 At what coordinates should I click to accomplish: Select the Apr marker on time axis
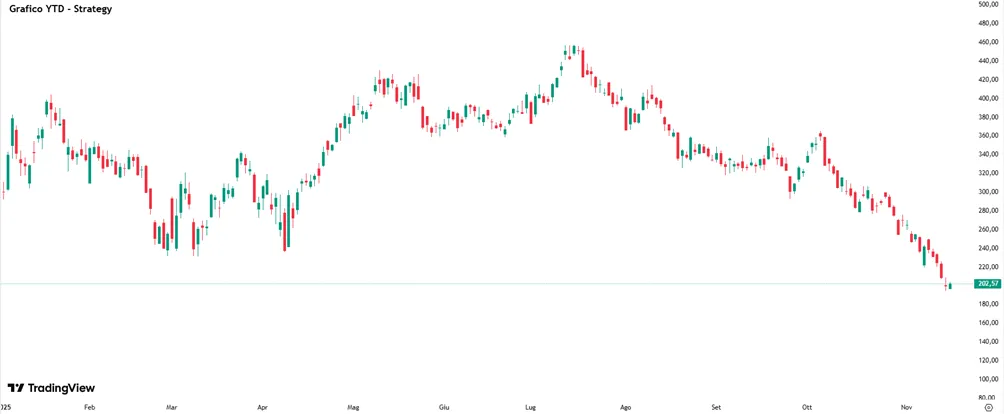point(262,406)
